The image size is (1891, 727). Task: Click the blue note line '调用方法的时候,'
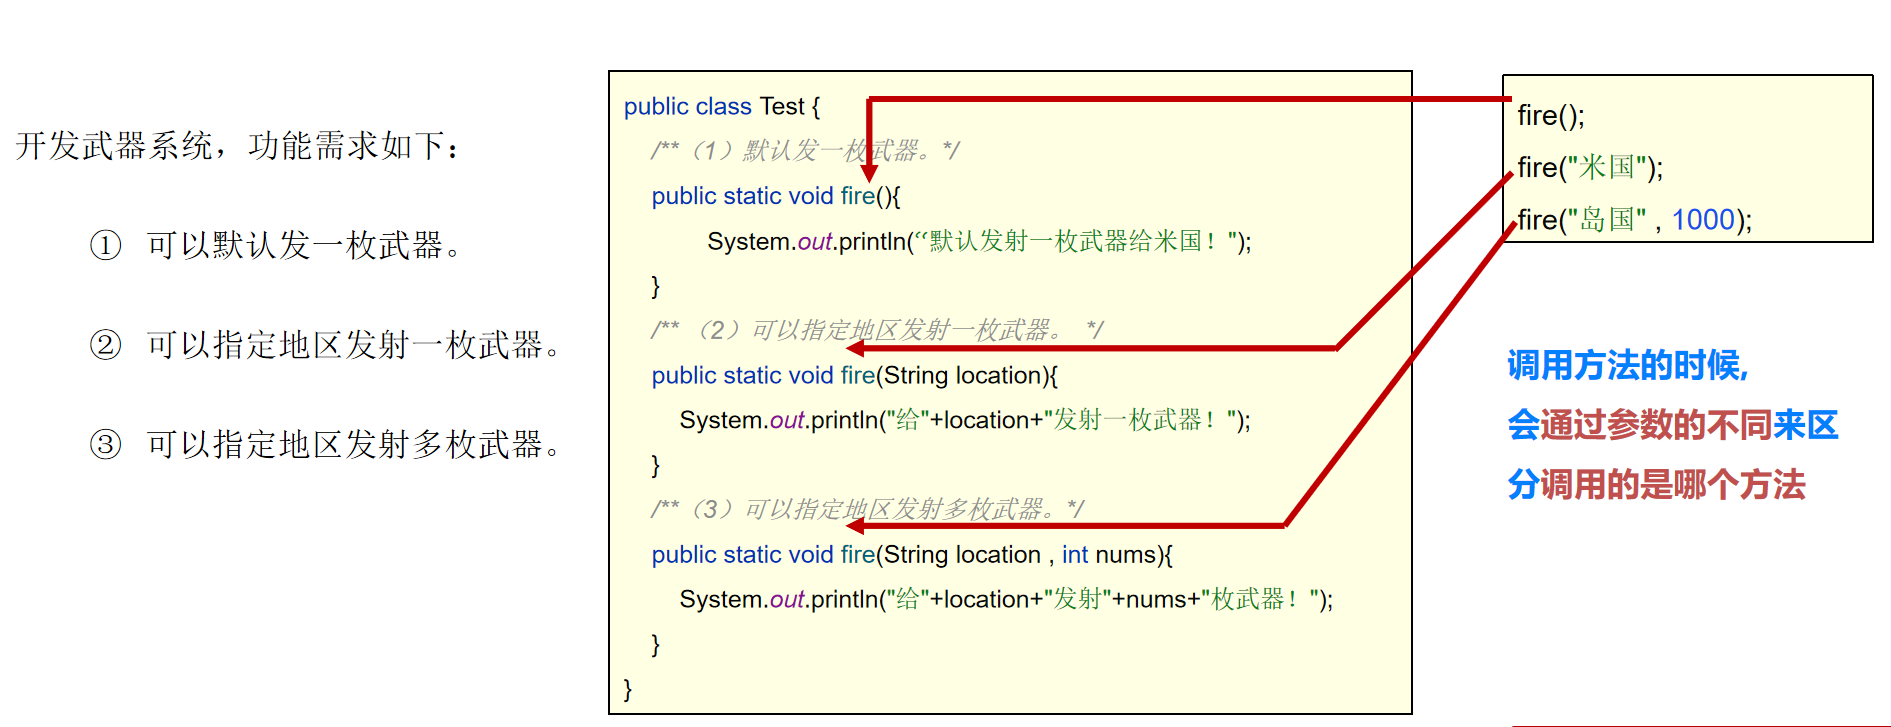coord(1628,366)
